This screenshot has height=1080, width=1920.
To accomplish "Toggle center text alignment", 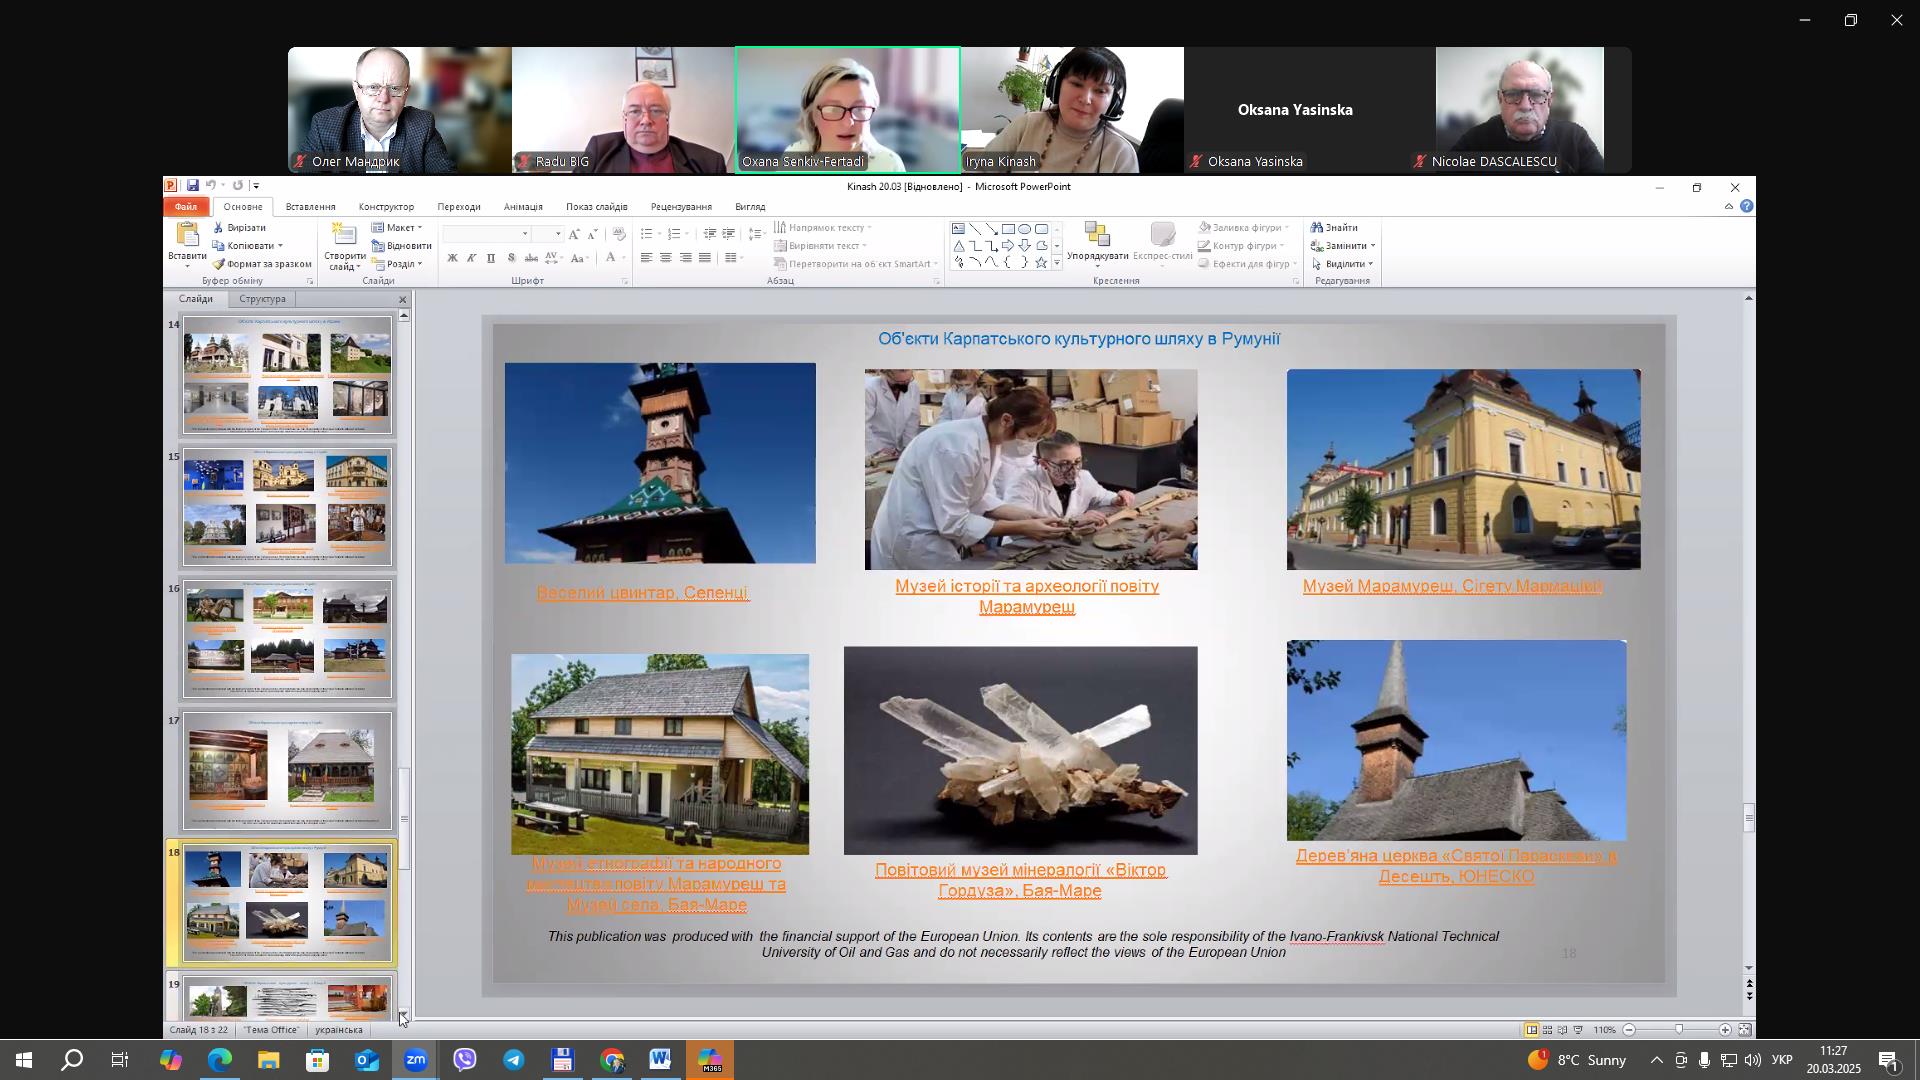I will coord(666,259).
